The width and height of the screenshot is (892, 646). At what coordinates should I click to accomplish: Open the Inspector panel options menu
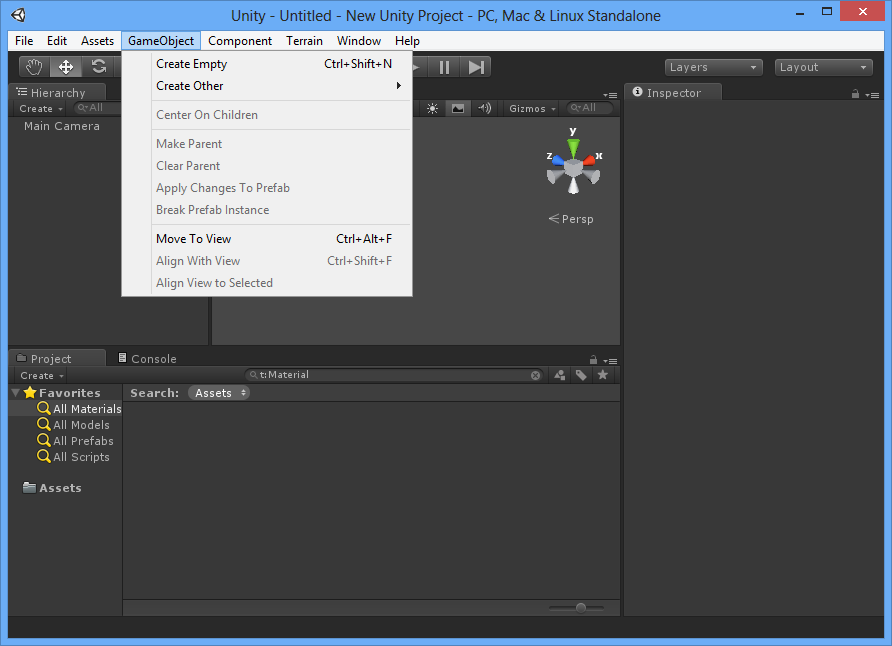872,95
